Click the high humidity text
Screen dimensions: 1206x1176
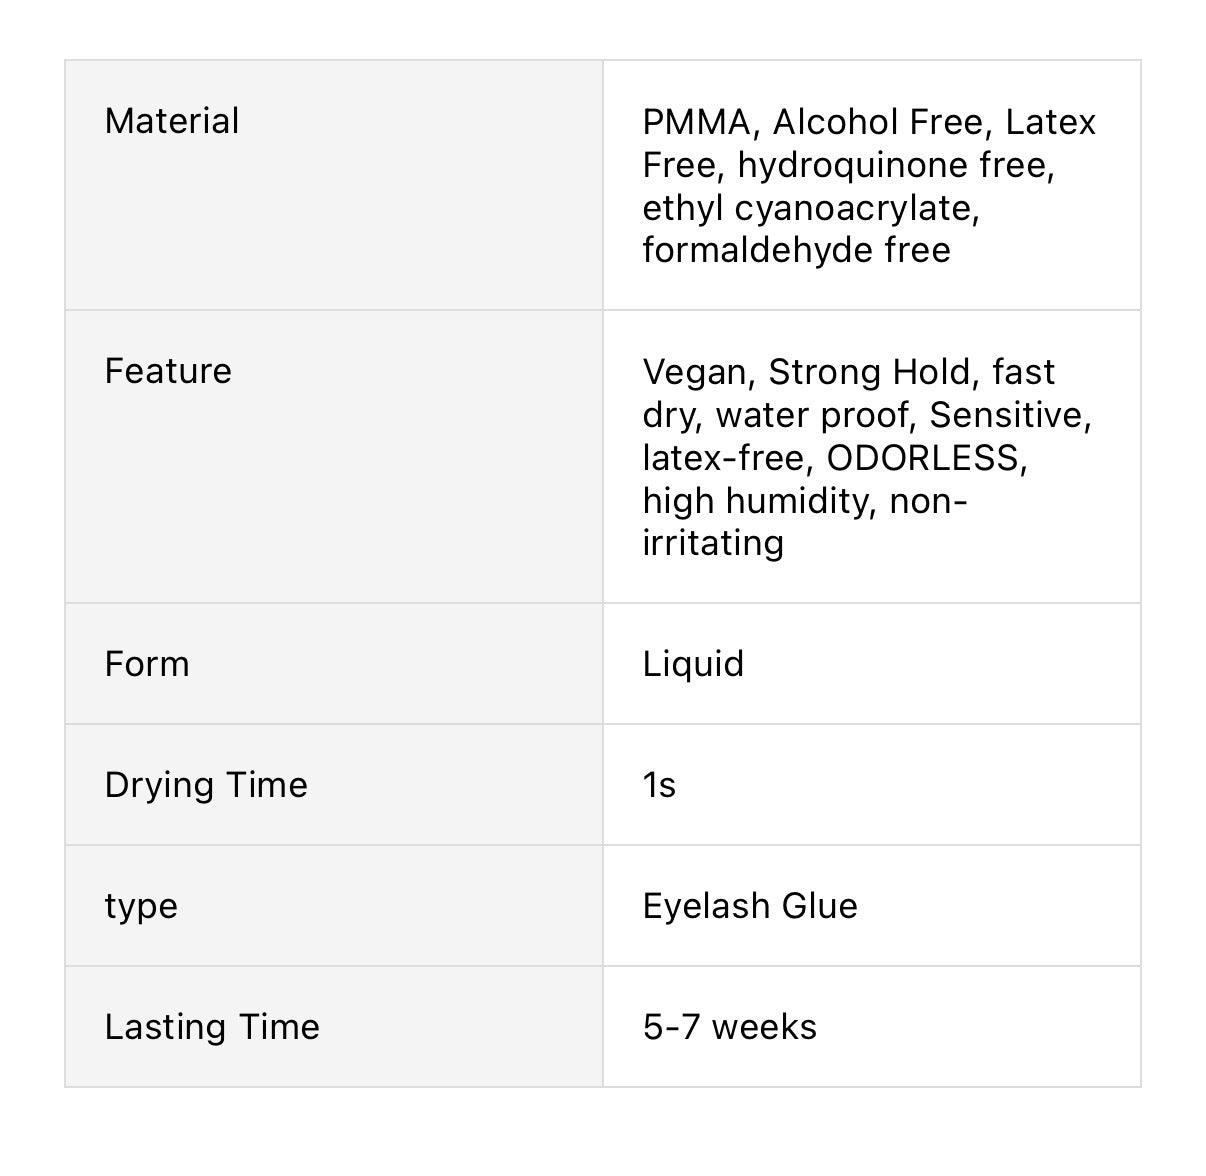tap(760, 500)
